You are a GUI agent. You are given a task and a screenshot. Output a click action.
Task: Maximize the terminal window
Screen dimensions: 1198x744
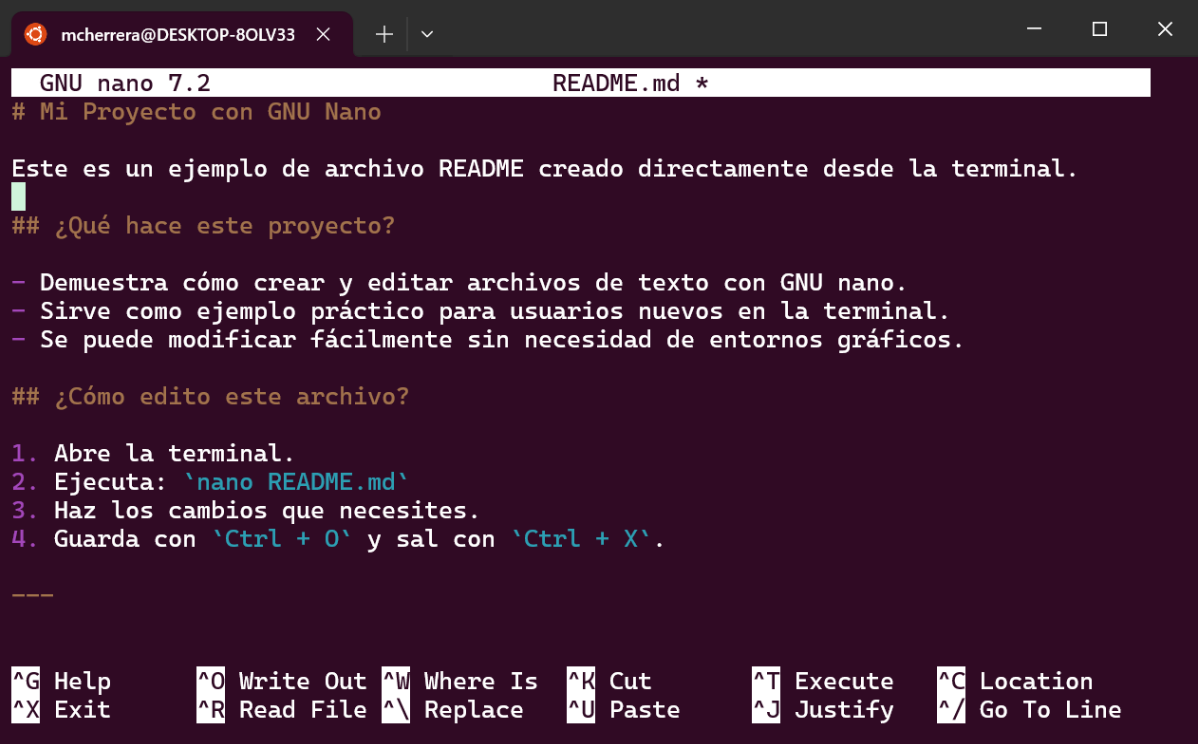click(1099, 30)
